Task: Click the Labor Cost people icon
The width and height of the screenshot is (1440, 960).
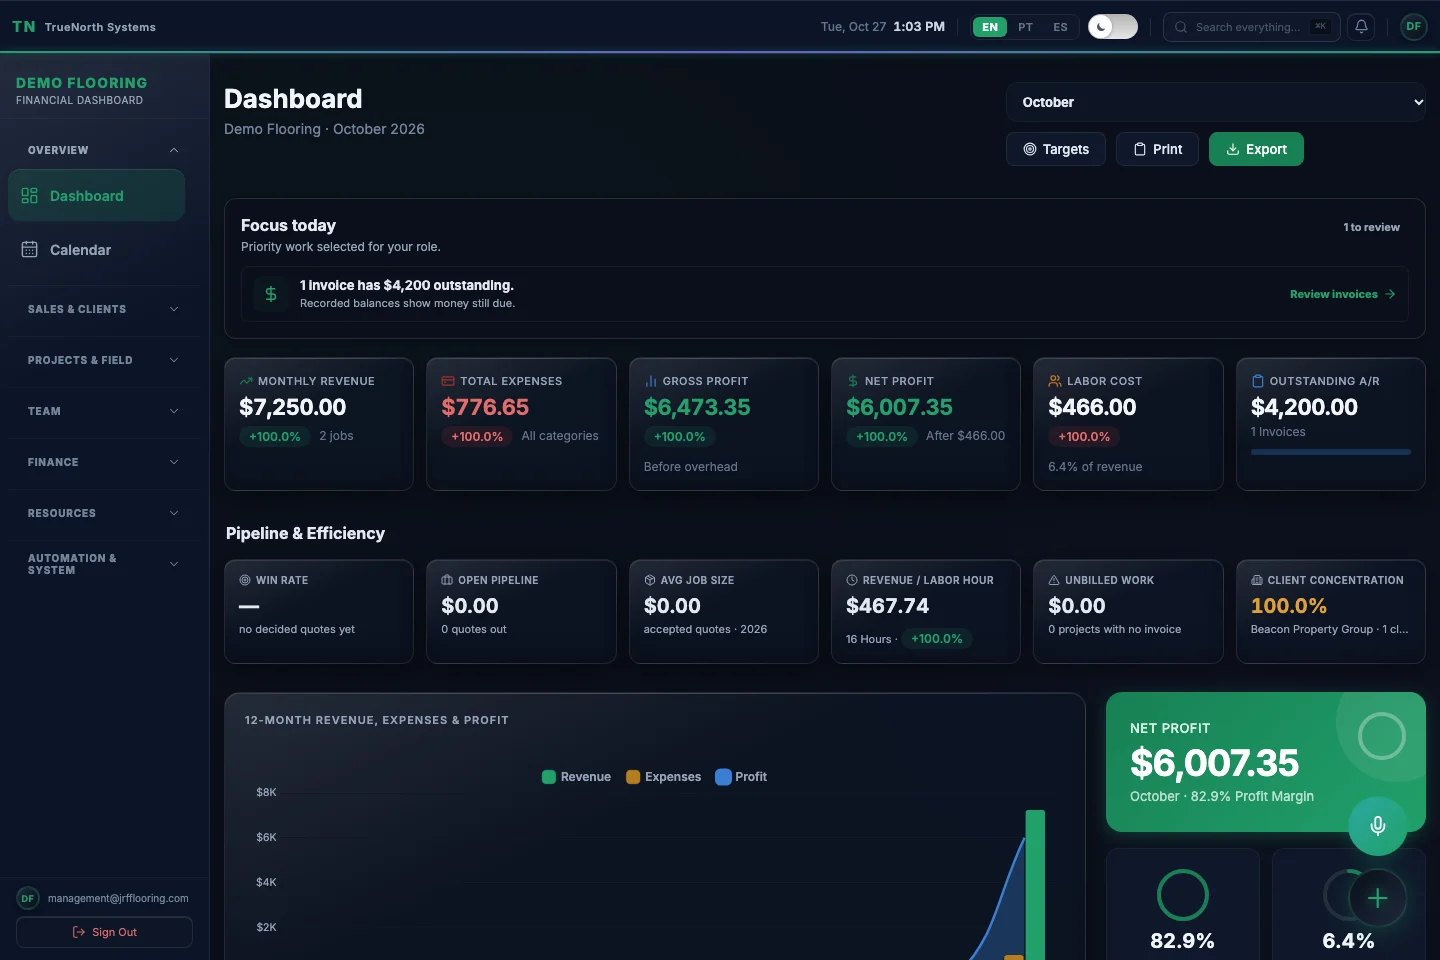Action: pos(1055,381)
